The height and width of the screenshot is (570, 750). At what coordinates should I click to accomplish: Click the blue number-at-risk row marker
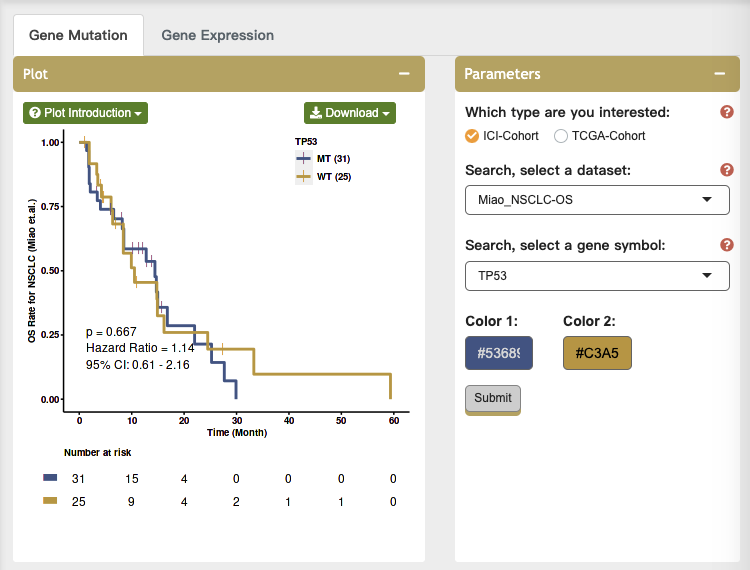click(x=50, y=479)
